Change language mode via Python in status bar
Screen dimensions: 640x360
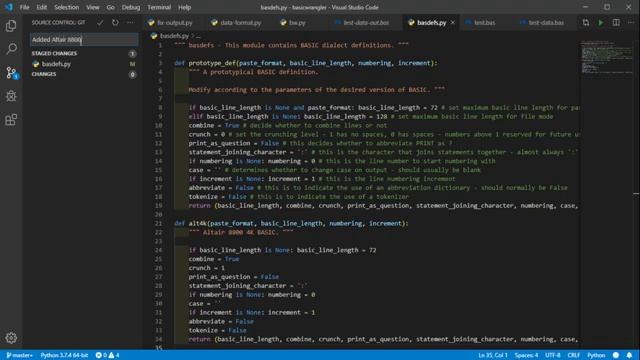coord(596,355)
